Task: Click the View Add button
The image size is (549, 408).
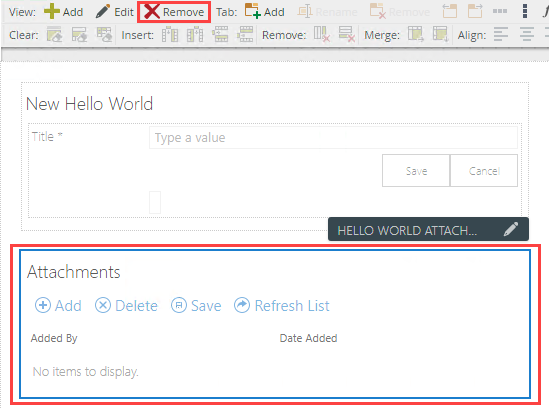Action: 63,12
